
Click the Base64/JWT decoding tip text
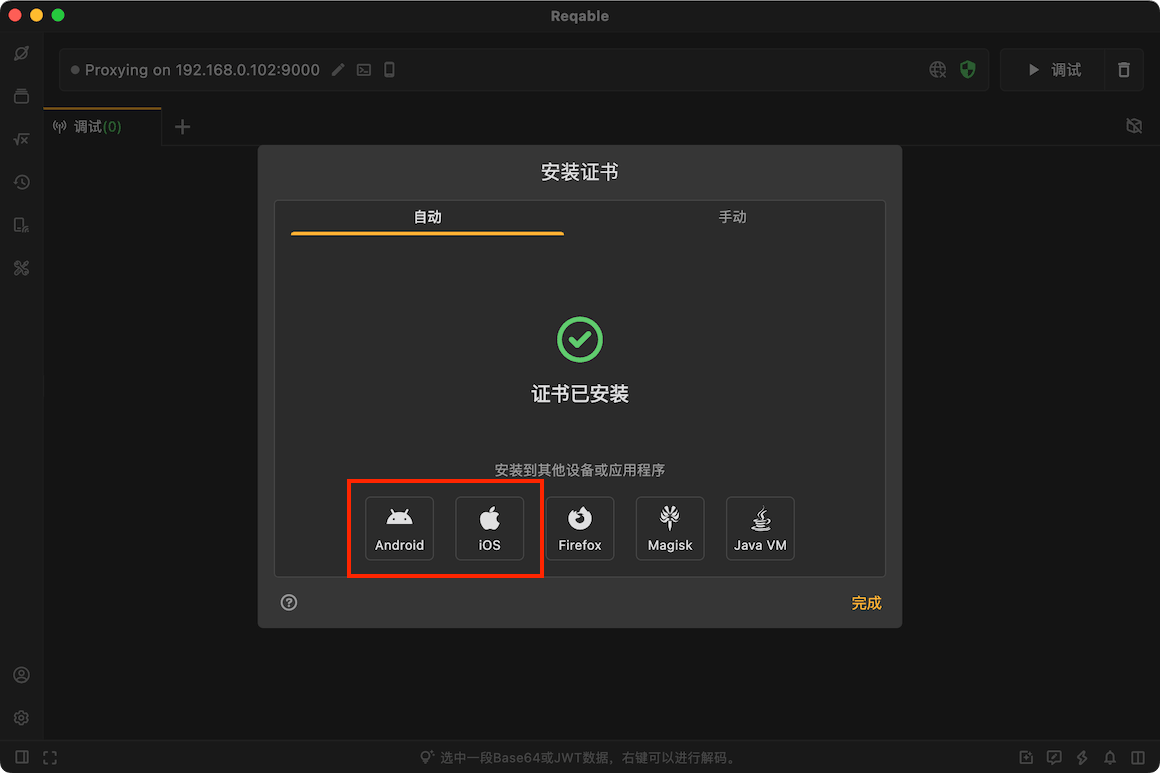pos(587,757)
